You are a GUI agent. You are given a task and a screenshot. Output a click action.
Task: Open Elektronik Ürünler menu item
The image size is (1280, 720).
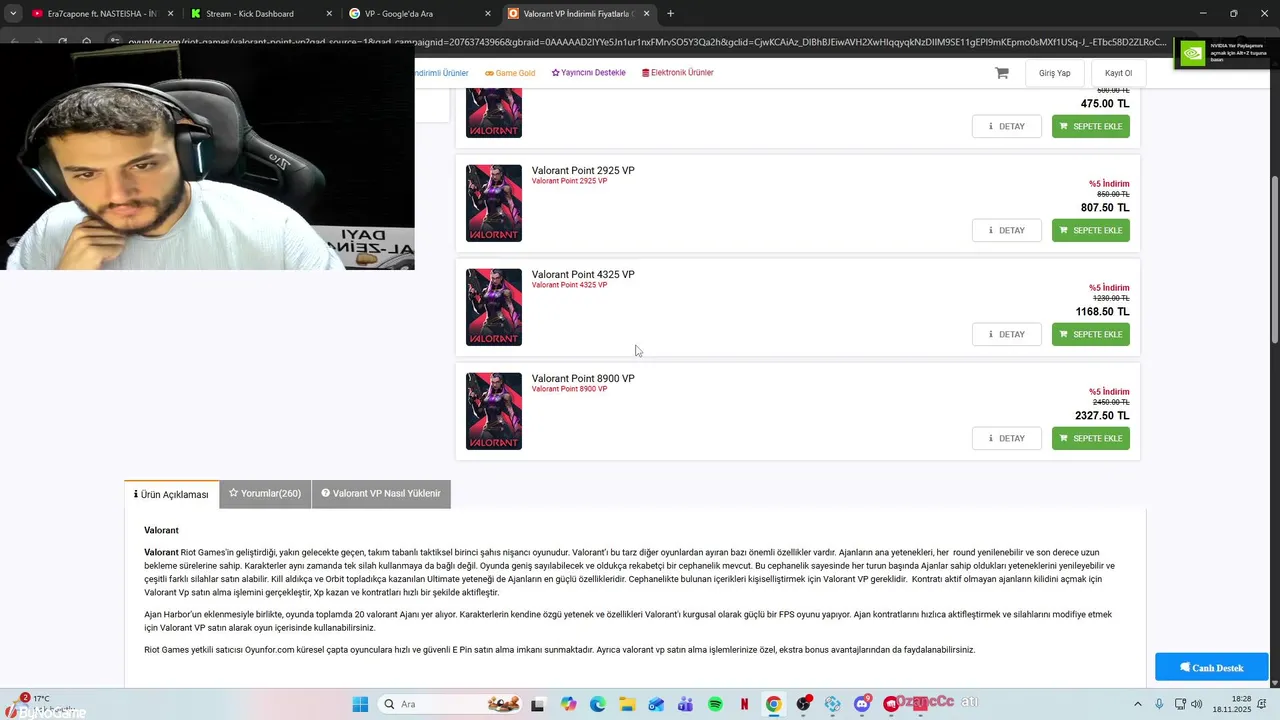click(x=678, y=73)
